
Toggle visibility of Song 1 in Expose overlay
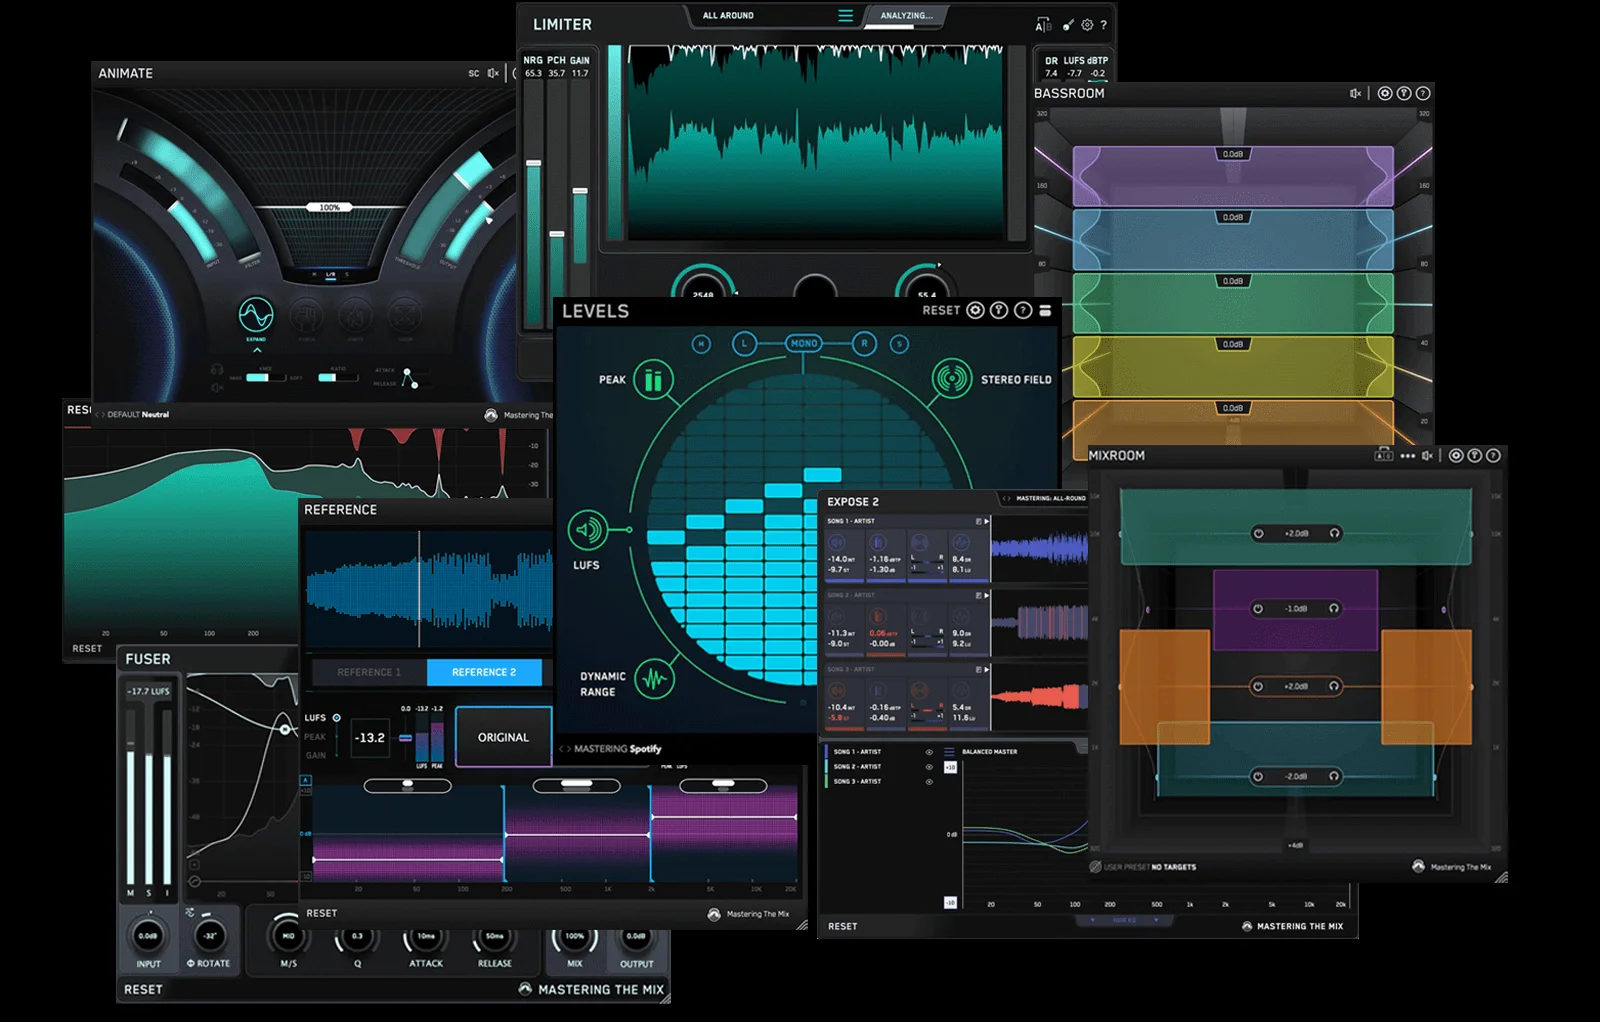929,752
